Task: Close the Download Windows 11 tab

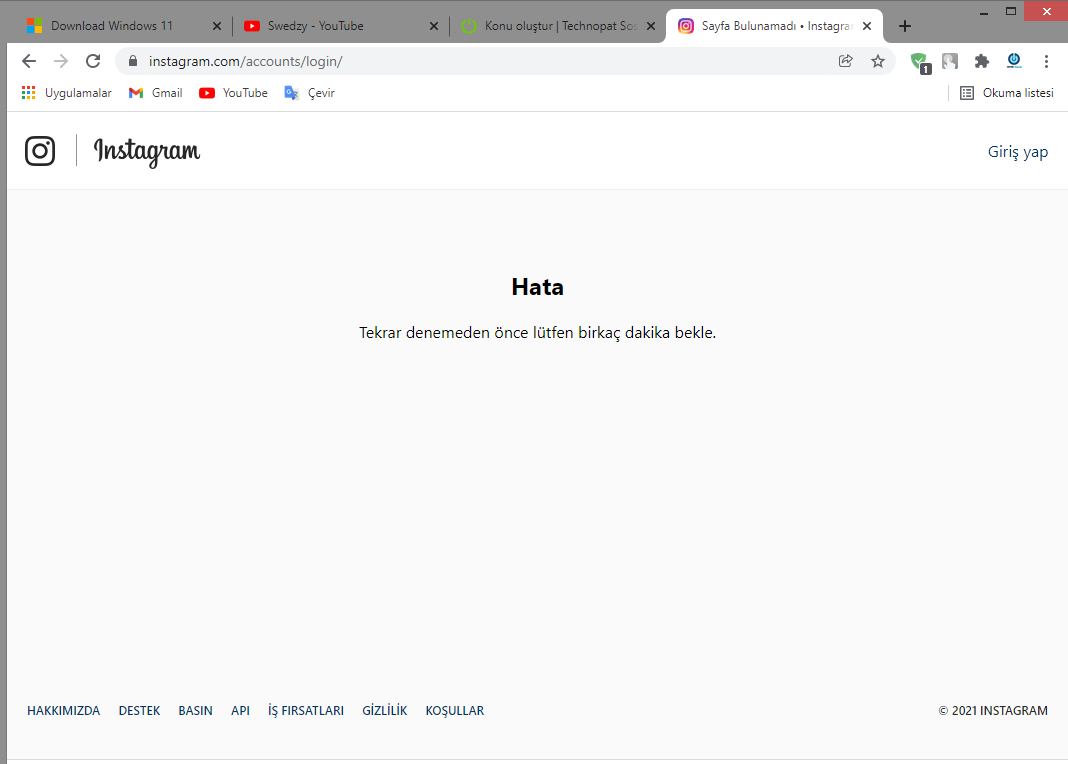Action: [217, 26]
